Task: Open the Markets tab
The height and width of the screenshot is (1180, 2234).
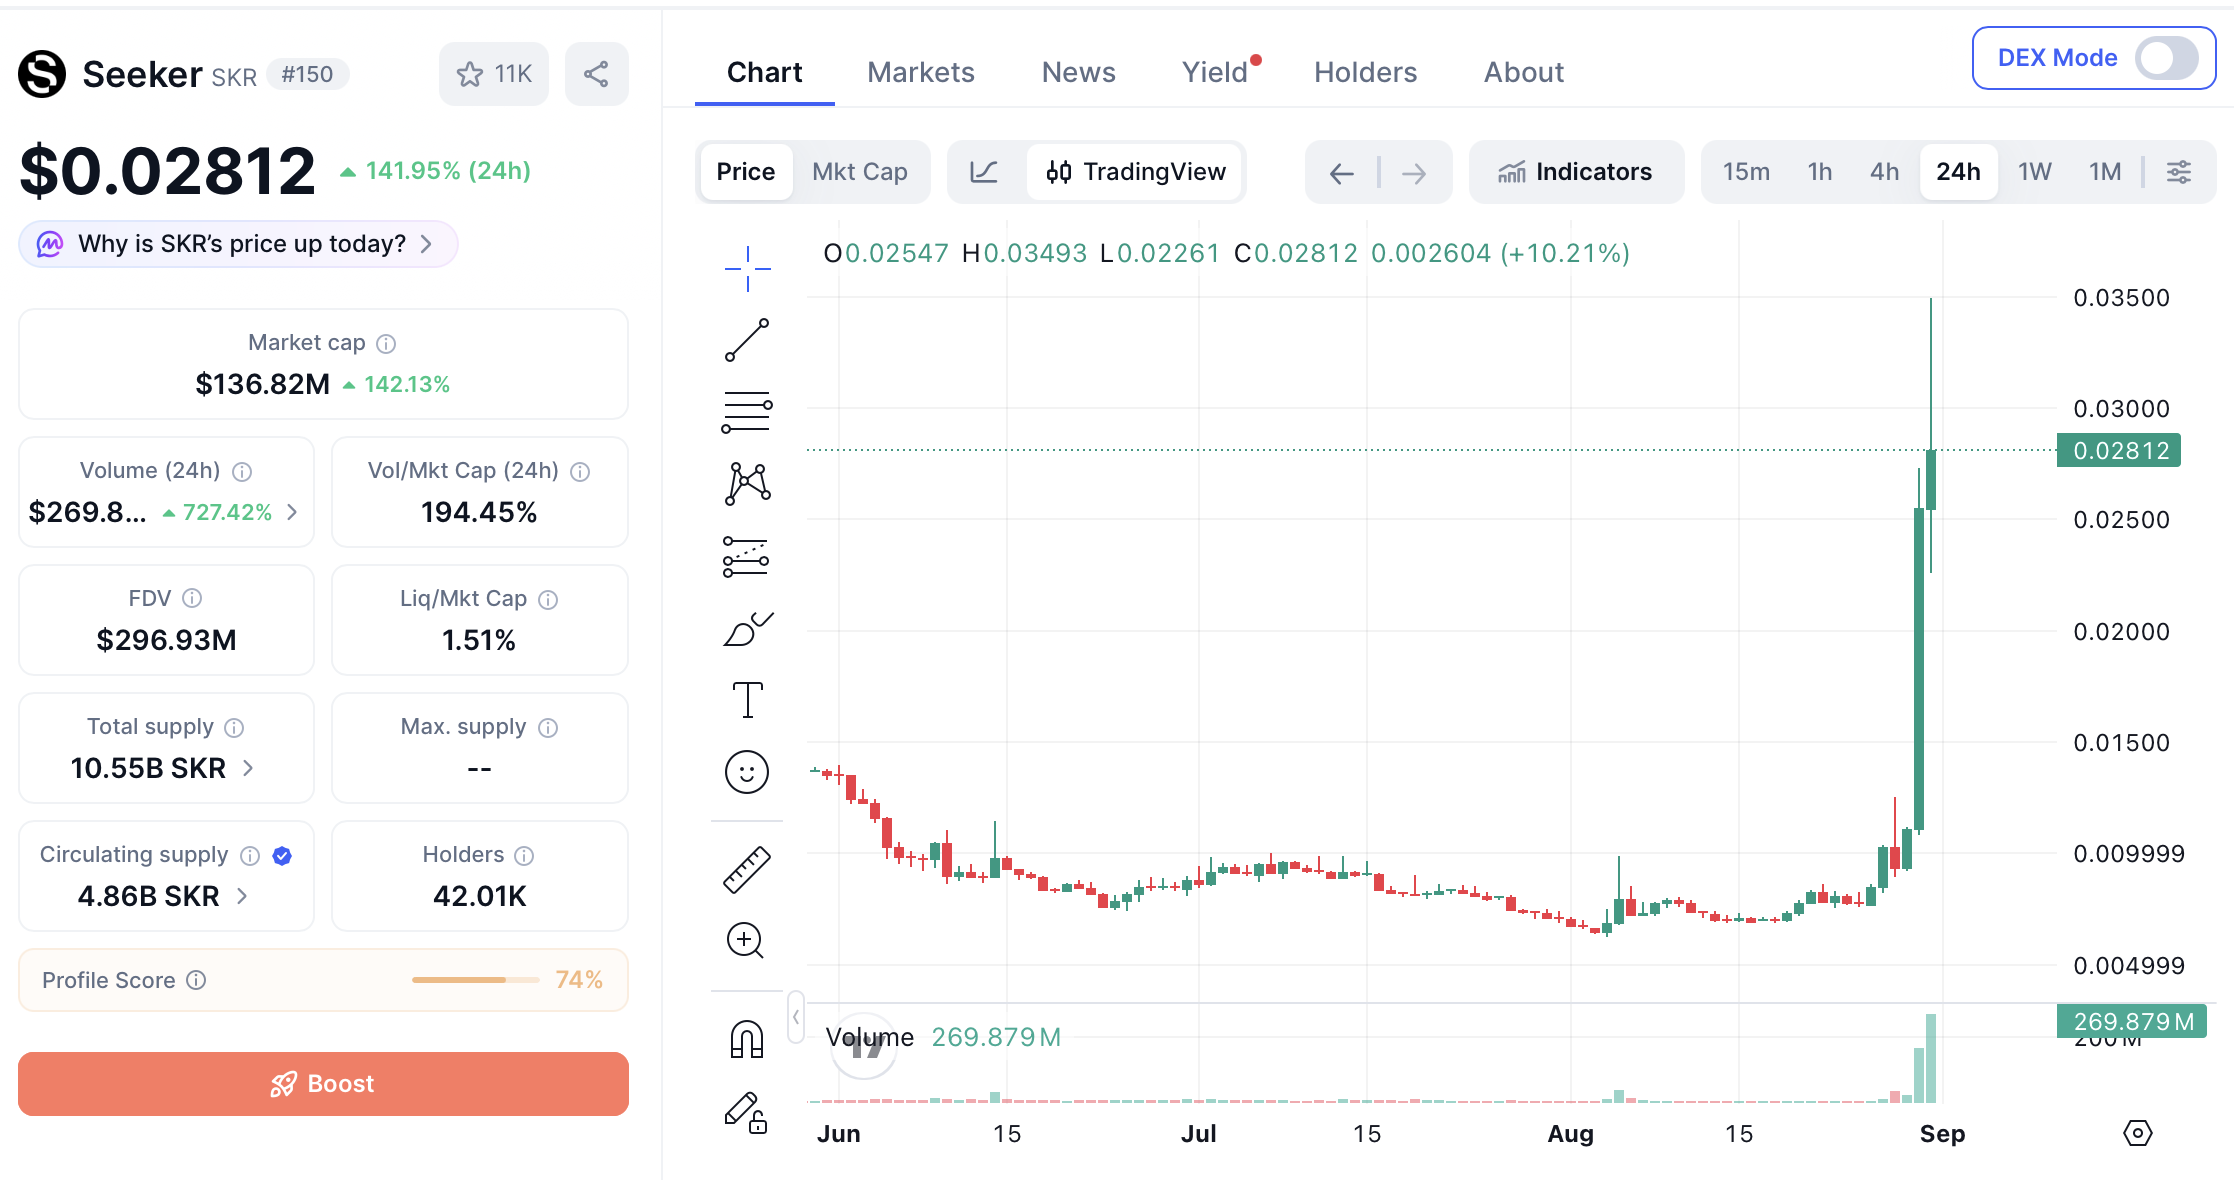Action: 920,72
